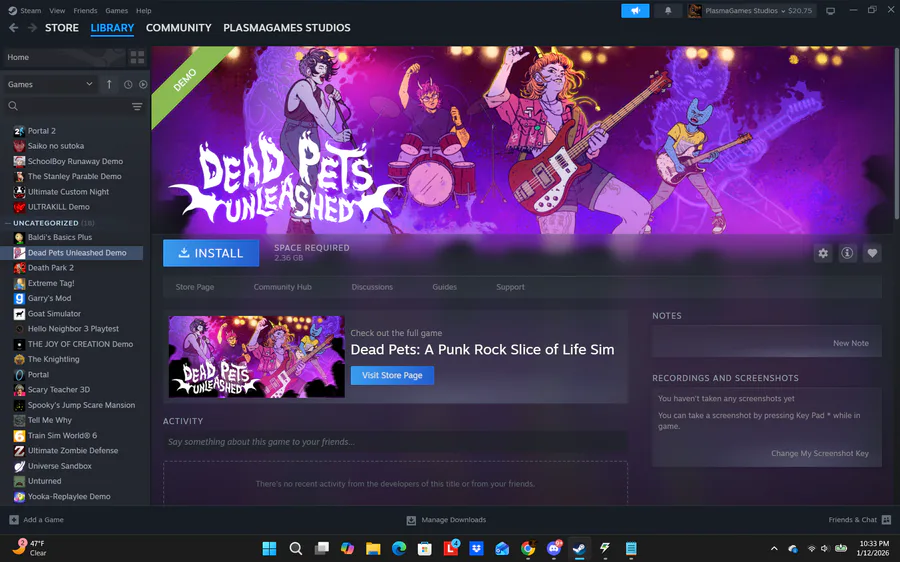Open the Help menu
Image resolution: width=900 pixels, height=562 pixels.
143,10
